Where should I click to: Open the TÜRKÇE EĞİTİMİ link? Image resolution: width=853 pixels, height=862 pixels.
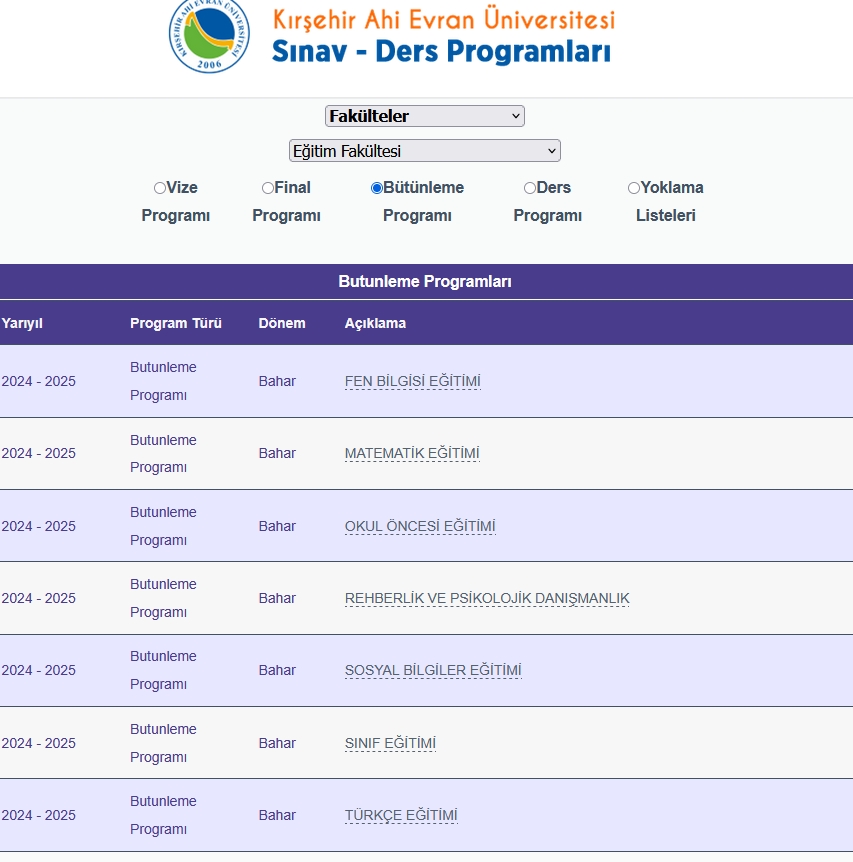point(401,815)
